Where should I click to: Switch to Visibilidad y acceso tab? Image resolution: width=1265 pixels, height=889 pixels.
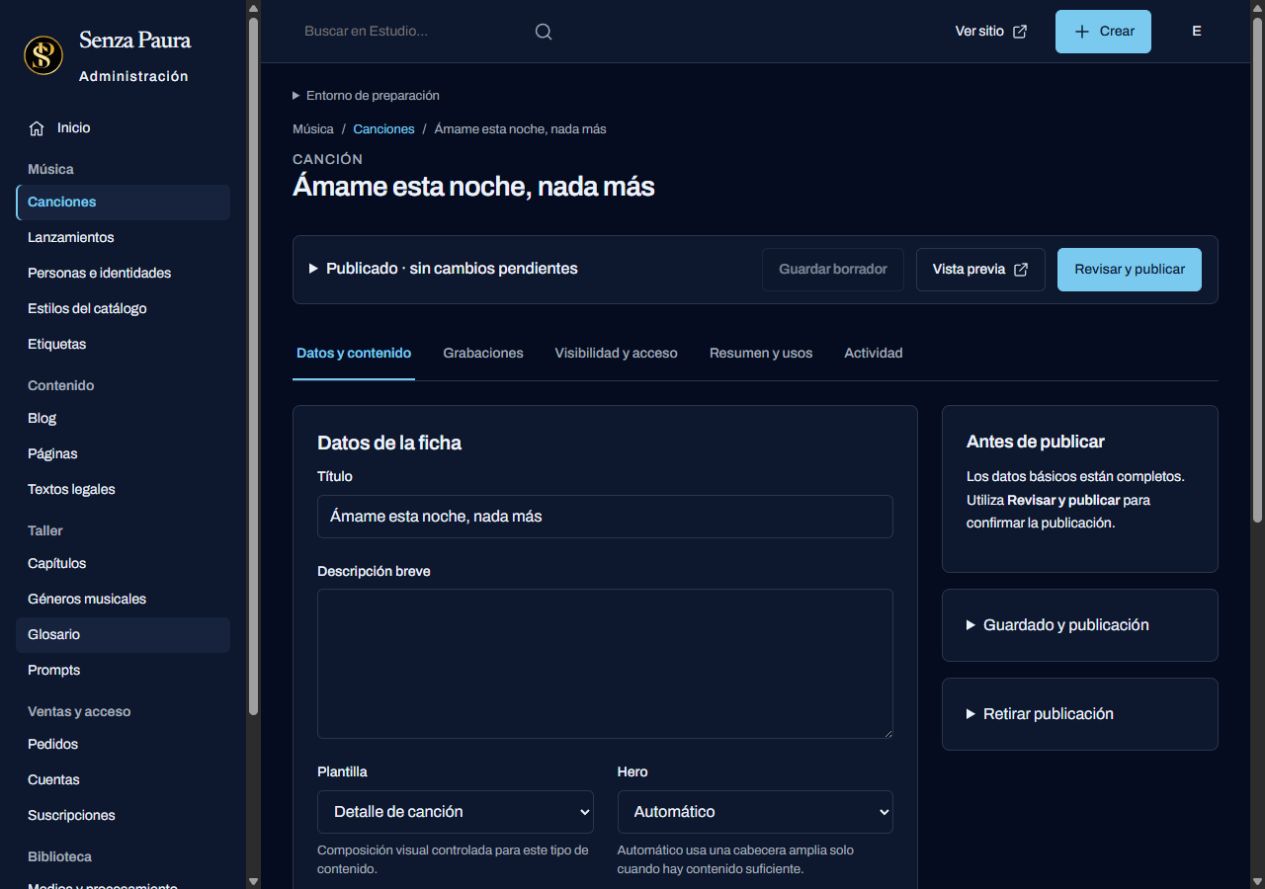pos(616,353)
